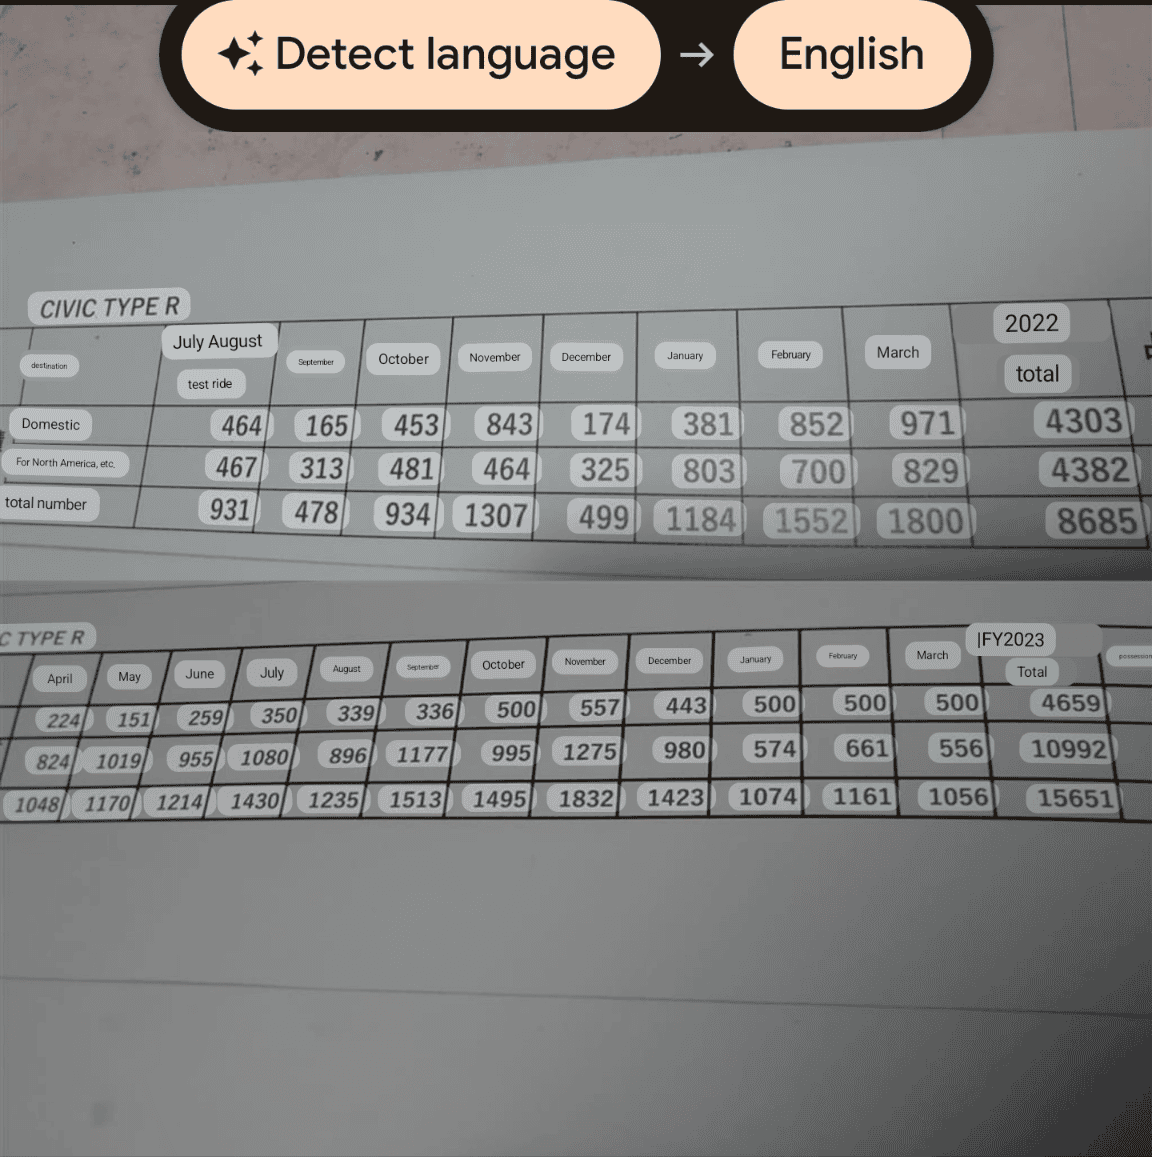Select the value 829
The height and width of the screenshot is (1157, 1152).
click(x=930, y=471)
